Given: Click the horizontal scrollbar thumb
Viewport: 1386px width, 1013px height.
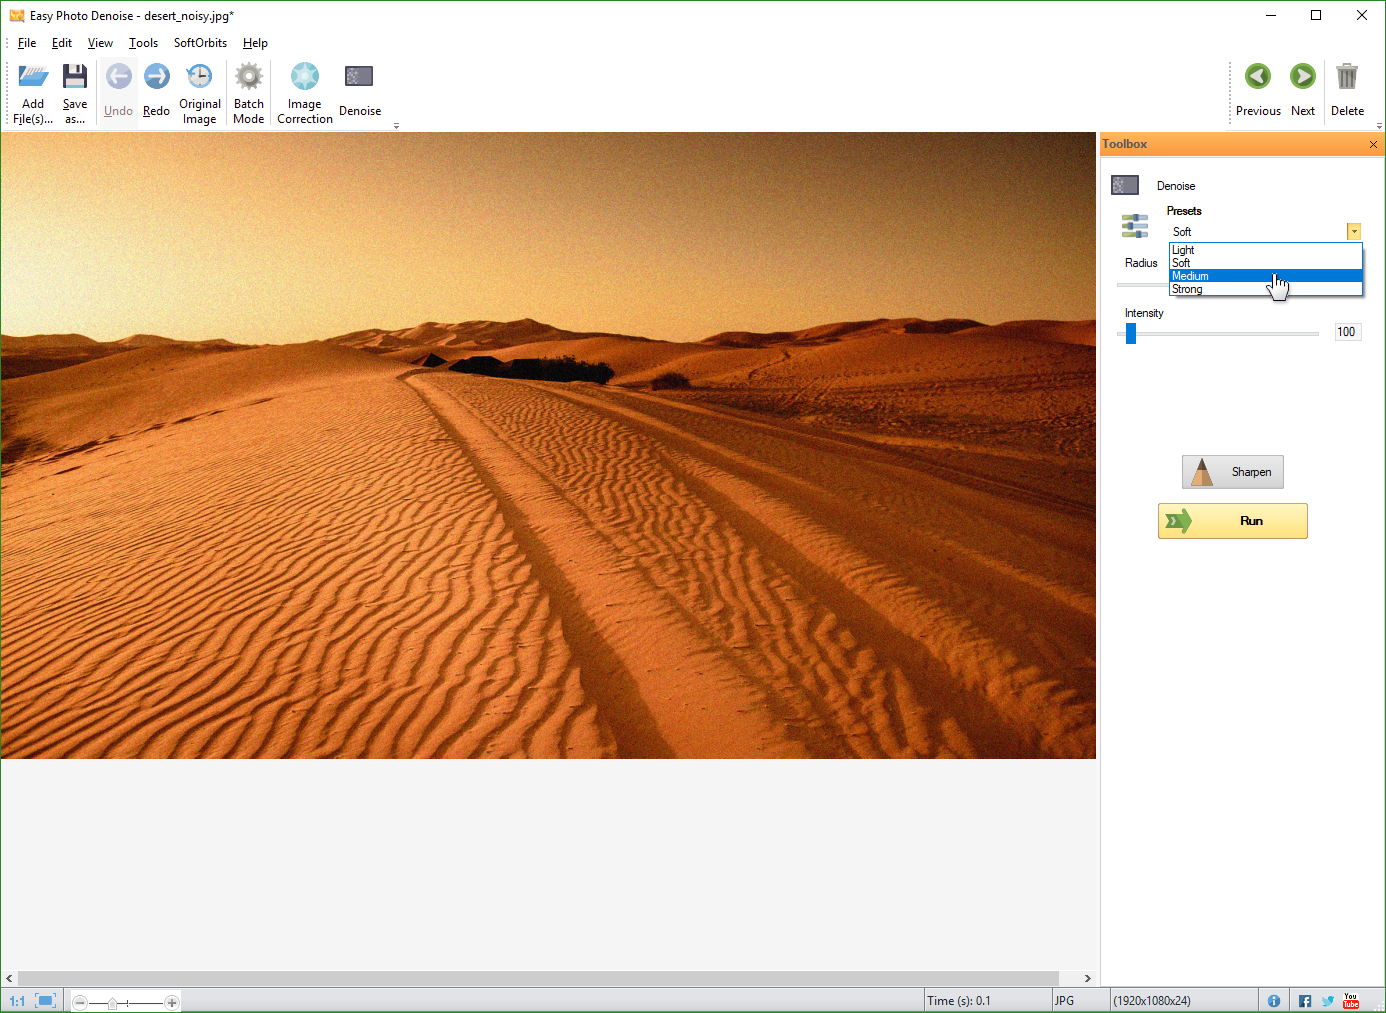Looking at the screenshot, I should (538, 978).
